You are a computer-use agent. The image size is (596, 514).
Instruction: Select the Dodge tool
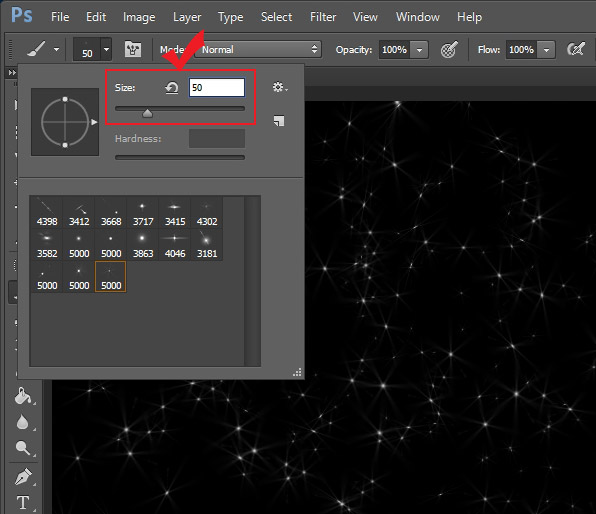[x=23, y=448]
